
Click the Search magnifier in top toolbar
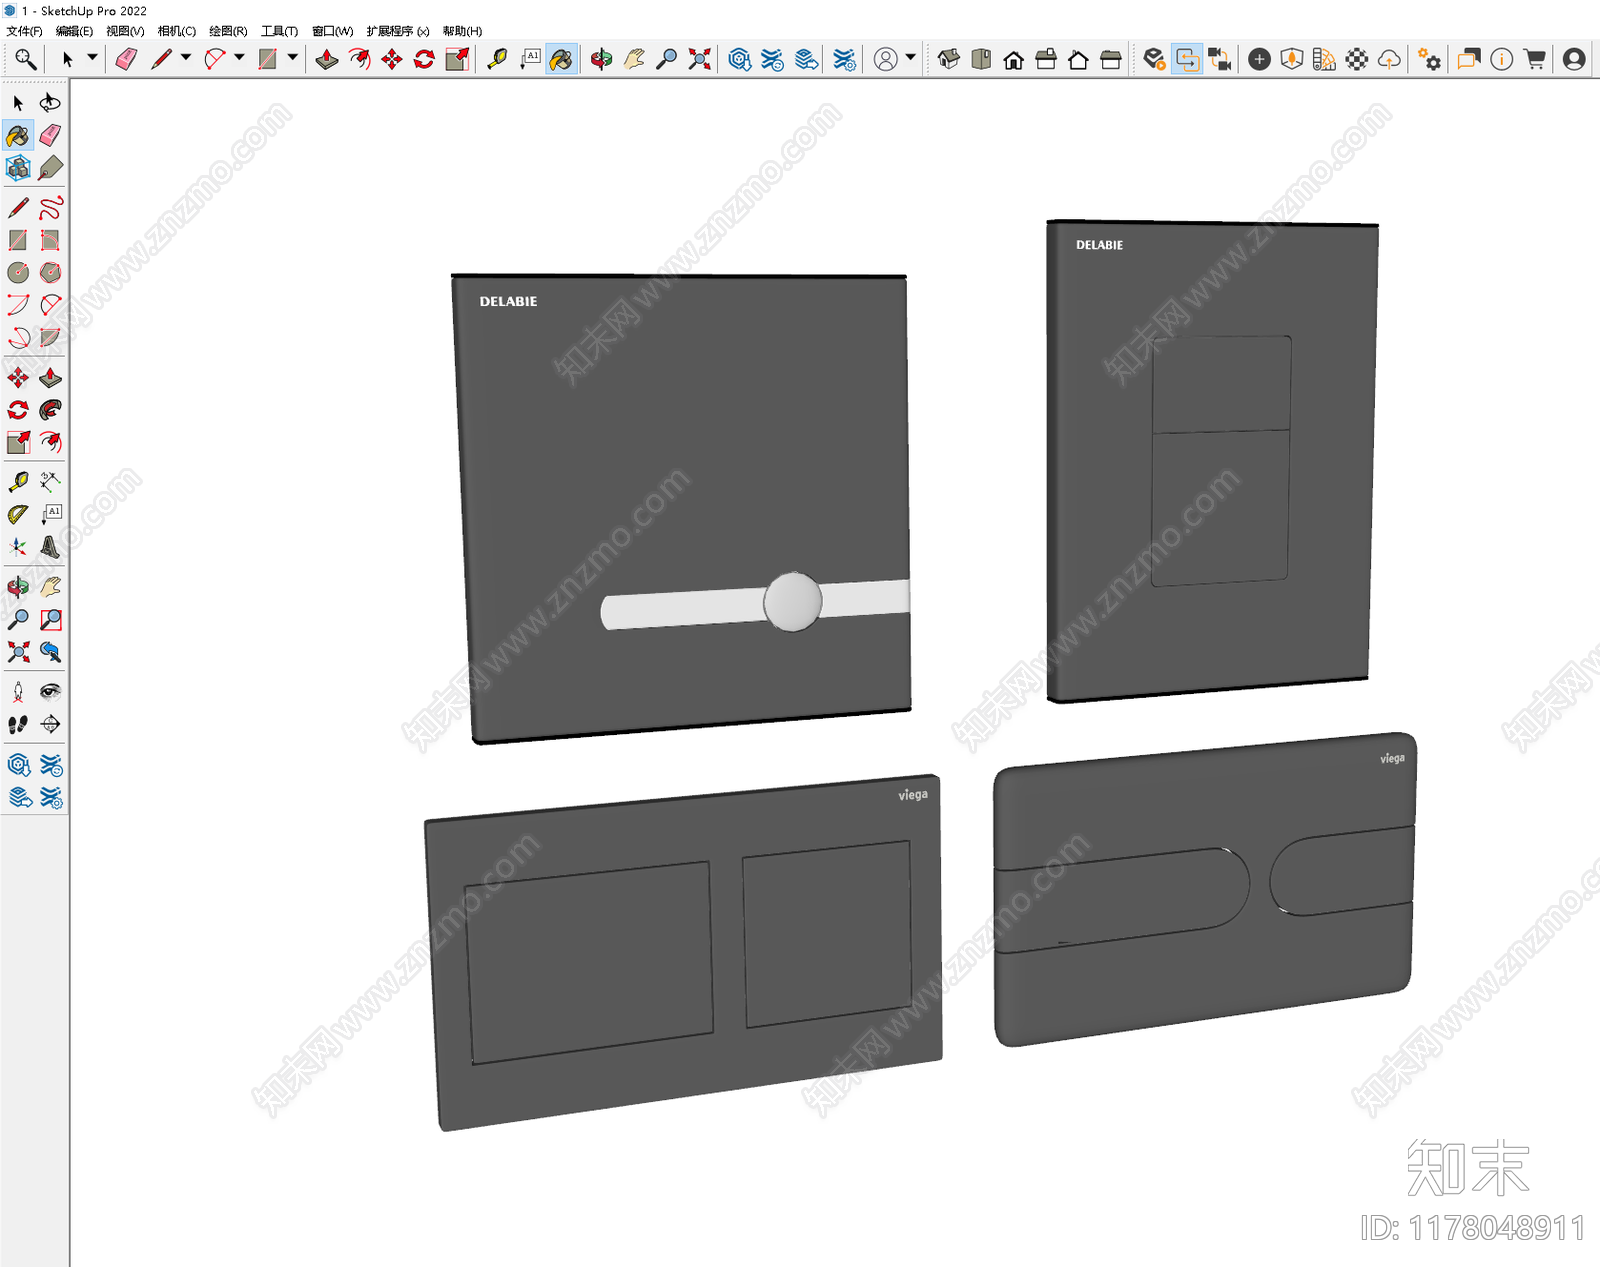point(25,59)
